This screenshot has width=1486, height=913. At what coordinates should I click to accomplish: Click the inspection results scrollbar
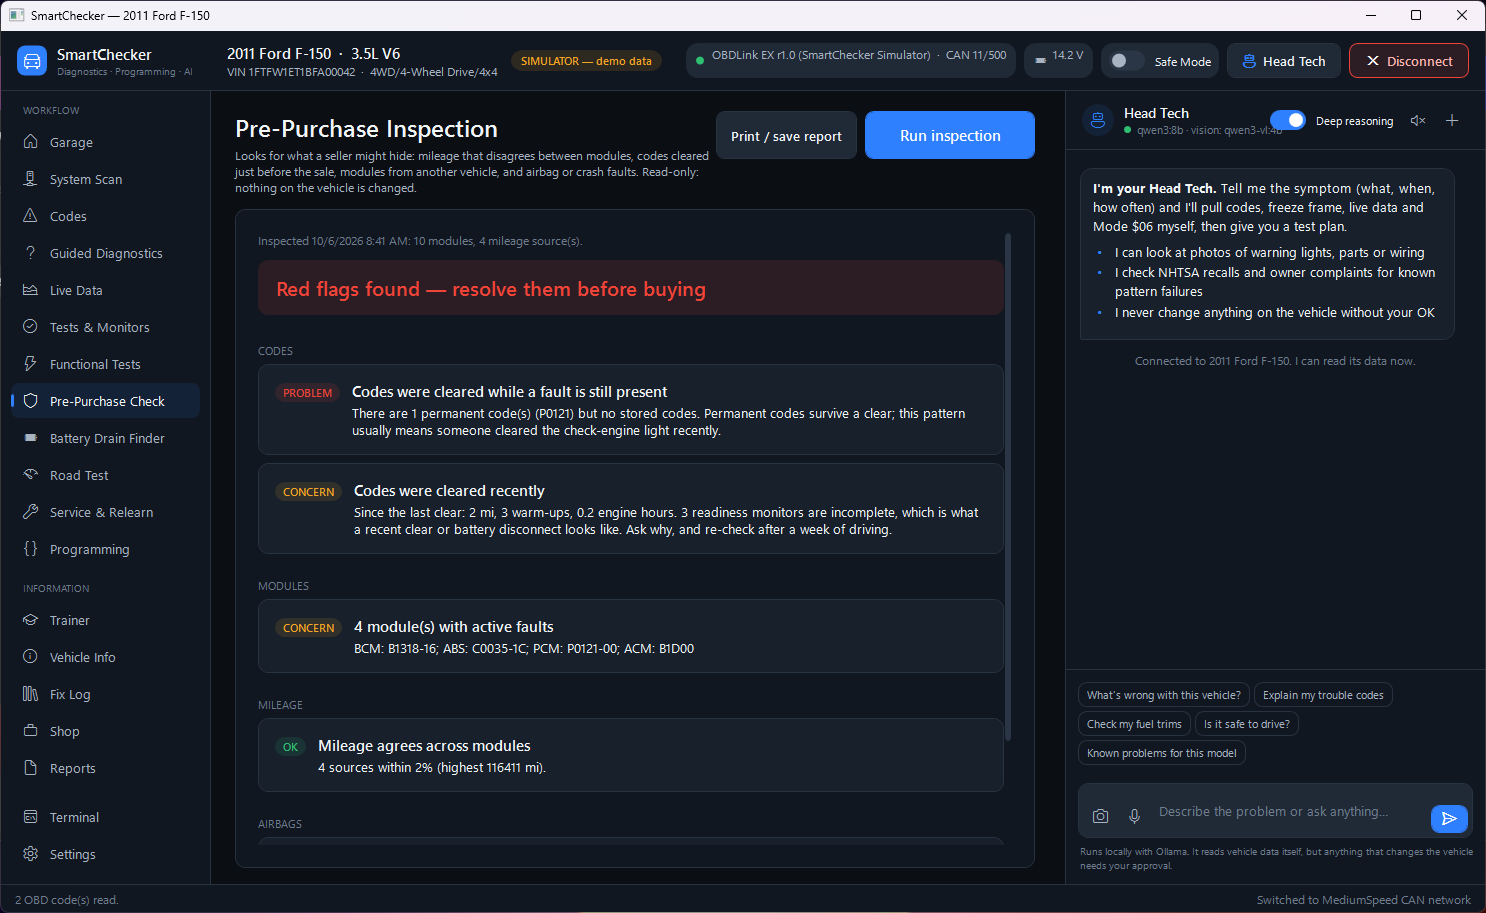coord(1008,487)
